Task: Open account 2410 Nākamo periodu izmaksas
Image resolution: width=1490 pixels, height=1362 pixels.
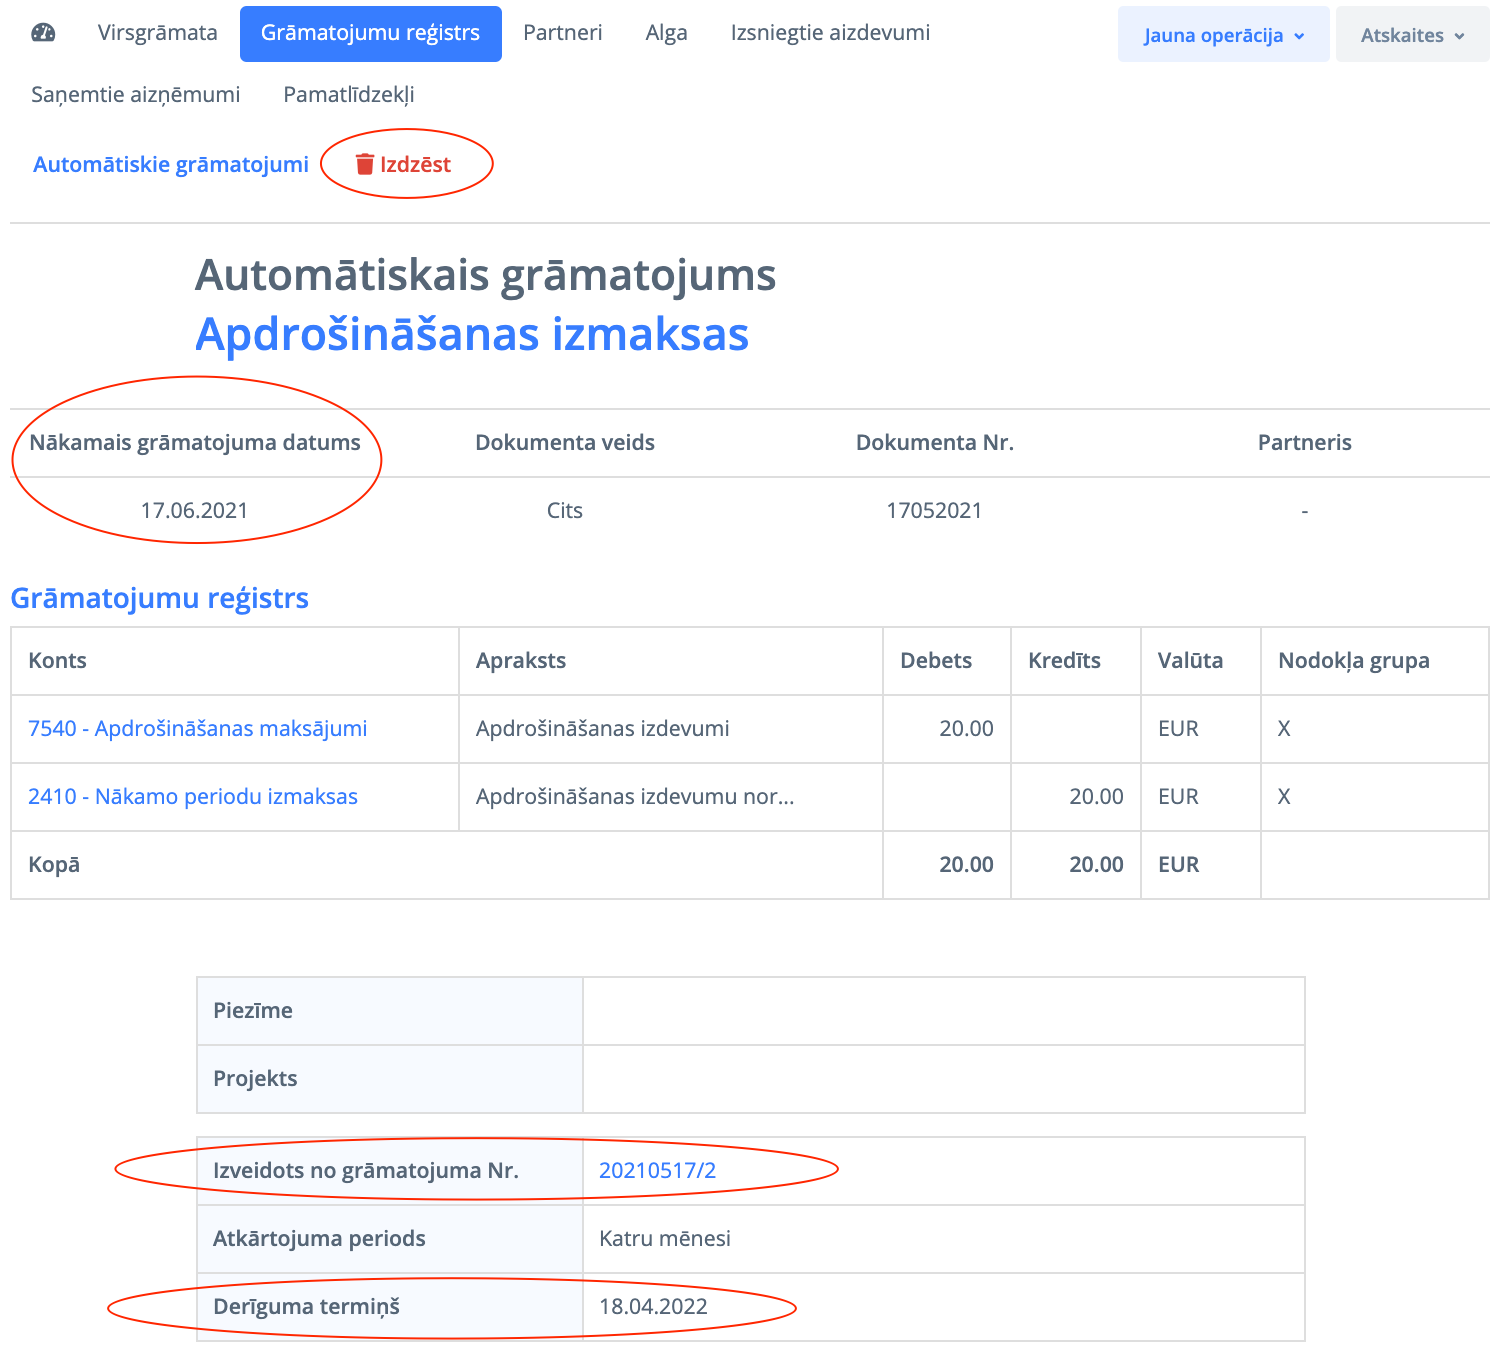Action: pos(192,797)
